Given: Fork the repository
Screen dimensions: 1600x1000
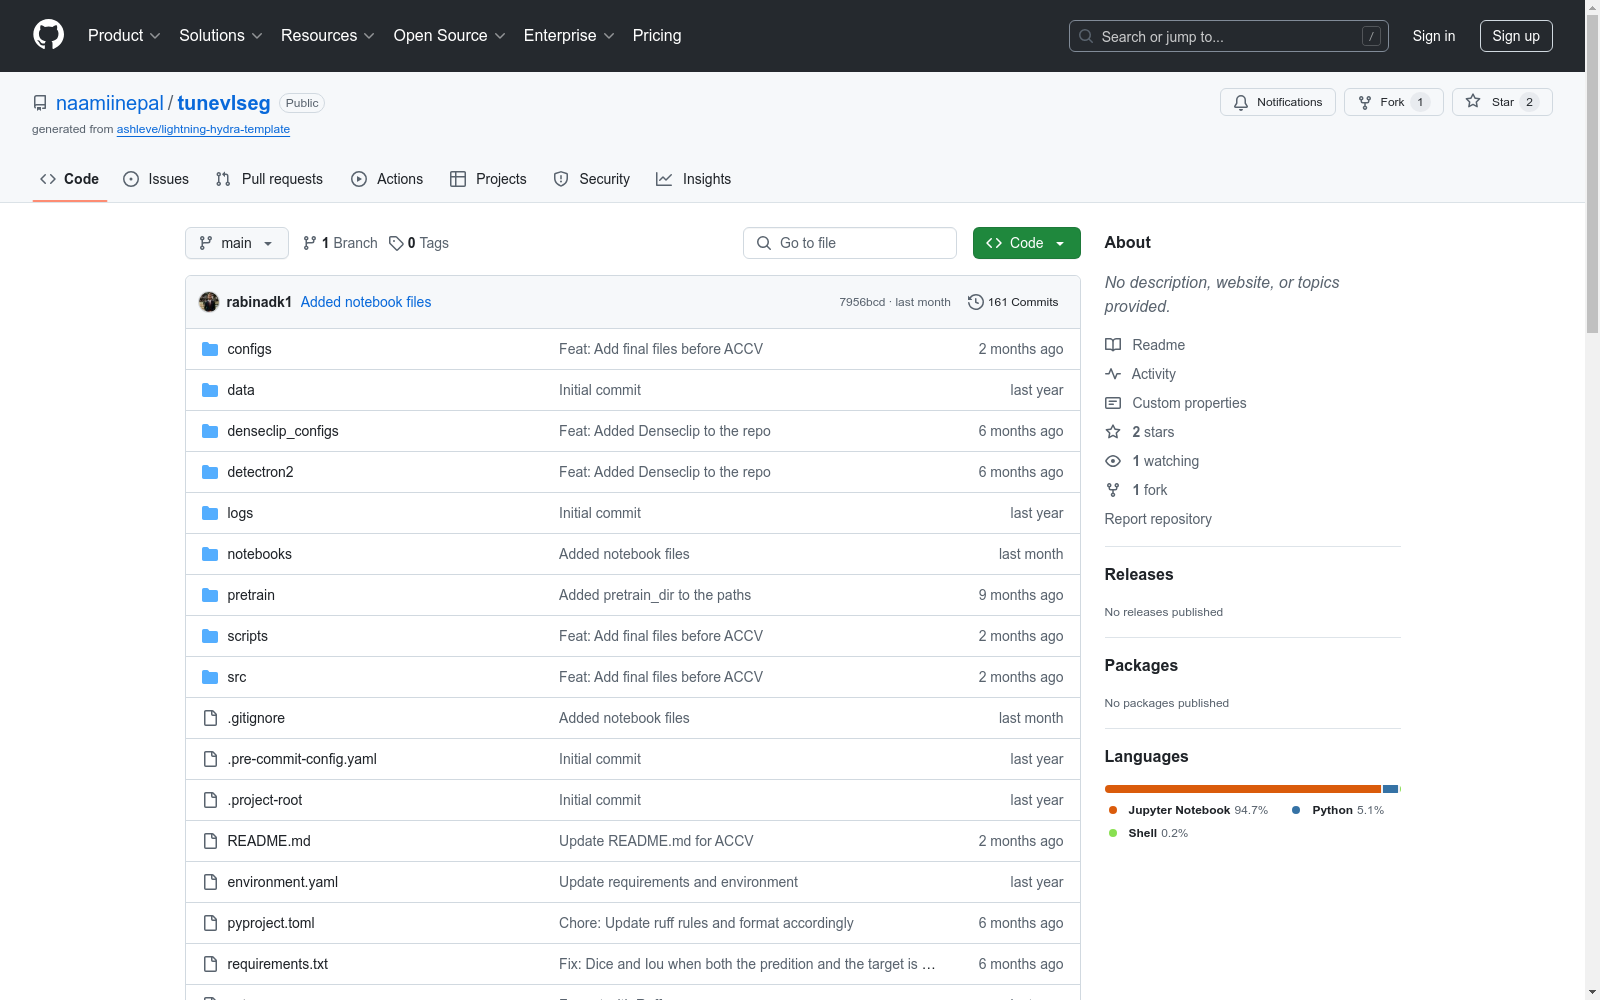Looking at the screenshot, I should click(x=1393, y=102).
